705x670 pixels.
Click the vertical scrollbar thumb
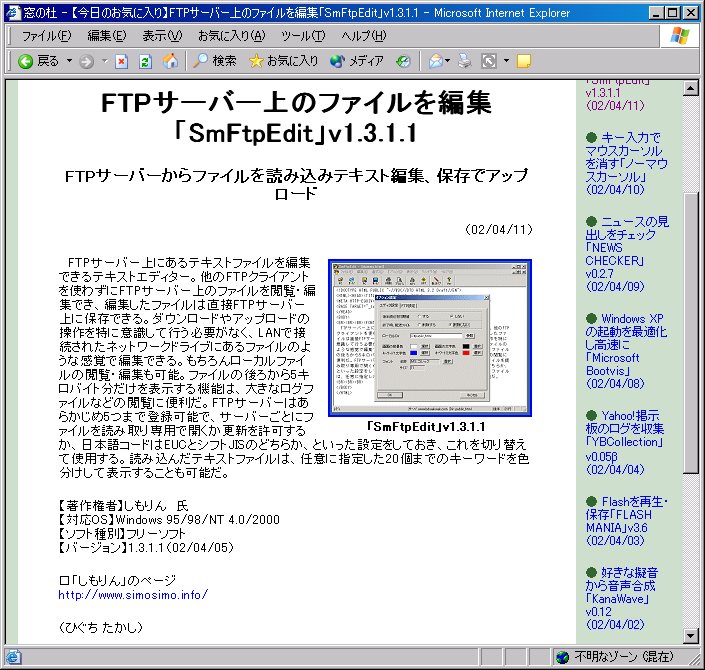tap(690, 333)
